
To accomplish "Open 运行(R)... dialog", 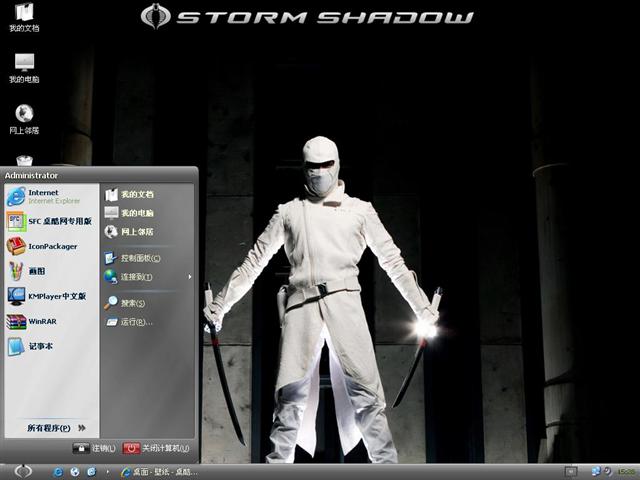I will click(x=129, y=322).
